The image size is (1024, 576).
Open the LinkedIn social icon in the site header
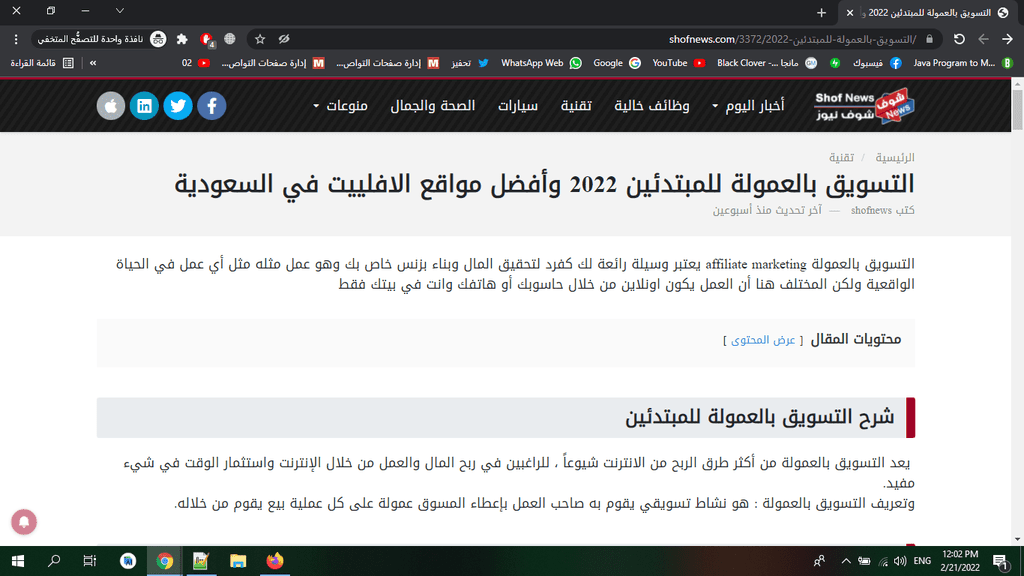coord(144,106)
